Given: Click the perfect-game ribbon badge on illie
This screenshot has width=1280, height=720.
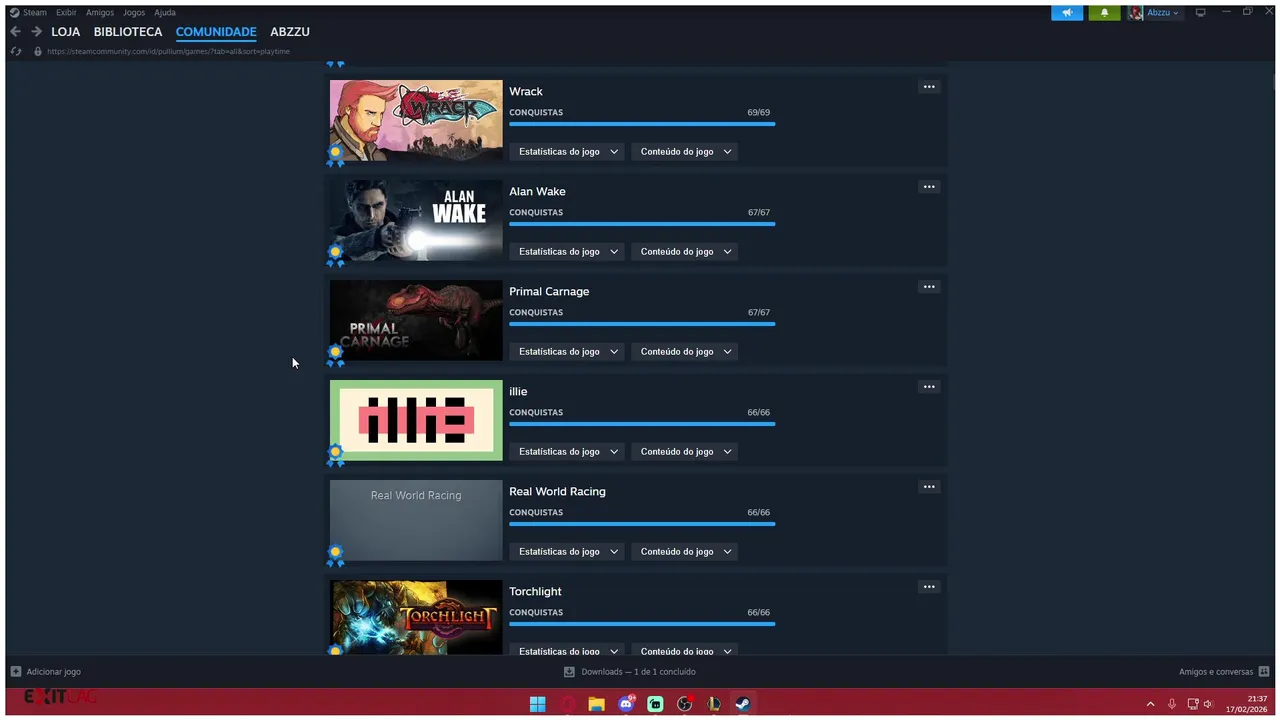Looking at the screenshot, I should 335,455.
